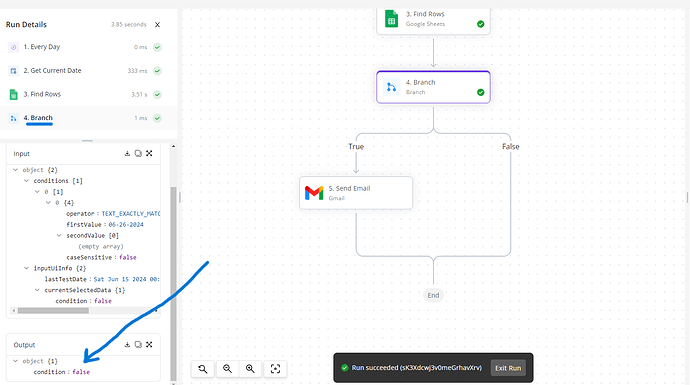This screenshot has width=690, height=385.
Task: Collapse the inputUiInfo node
Action: (x=26, y=268)
